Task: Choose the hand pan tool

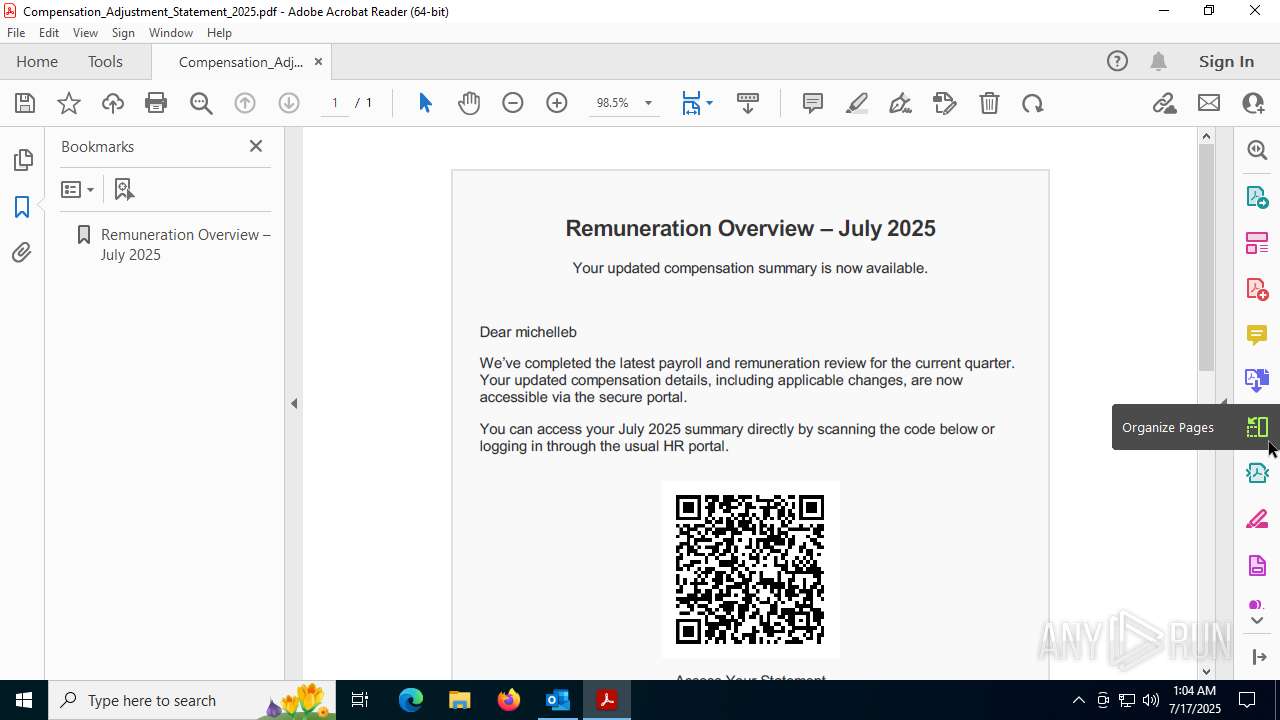Action: click(x=469, y=103)
